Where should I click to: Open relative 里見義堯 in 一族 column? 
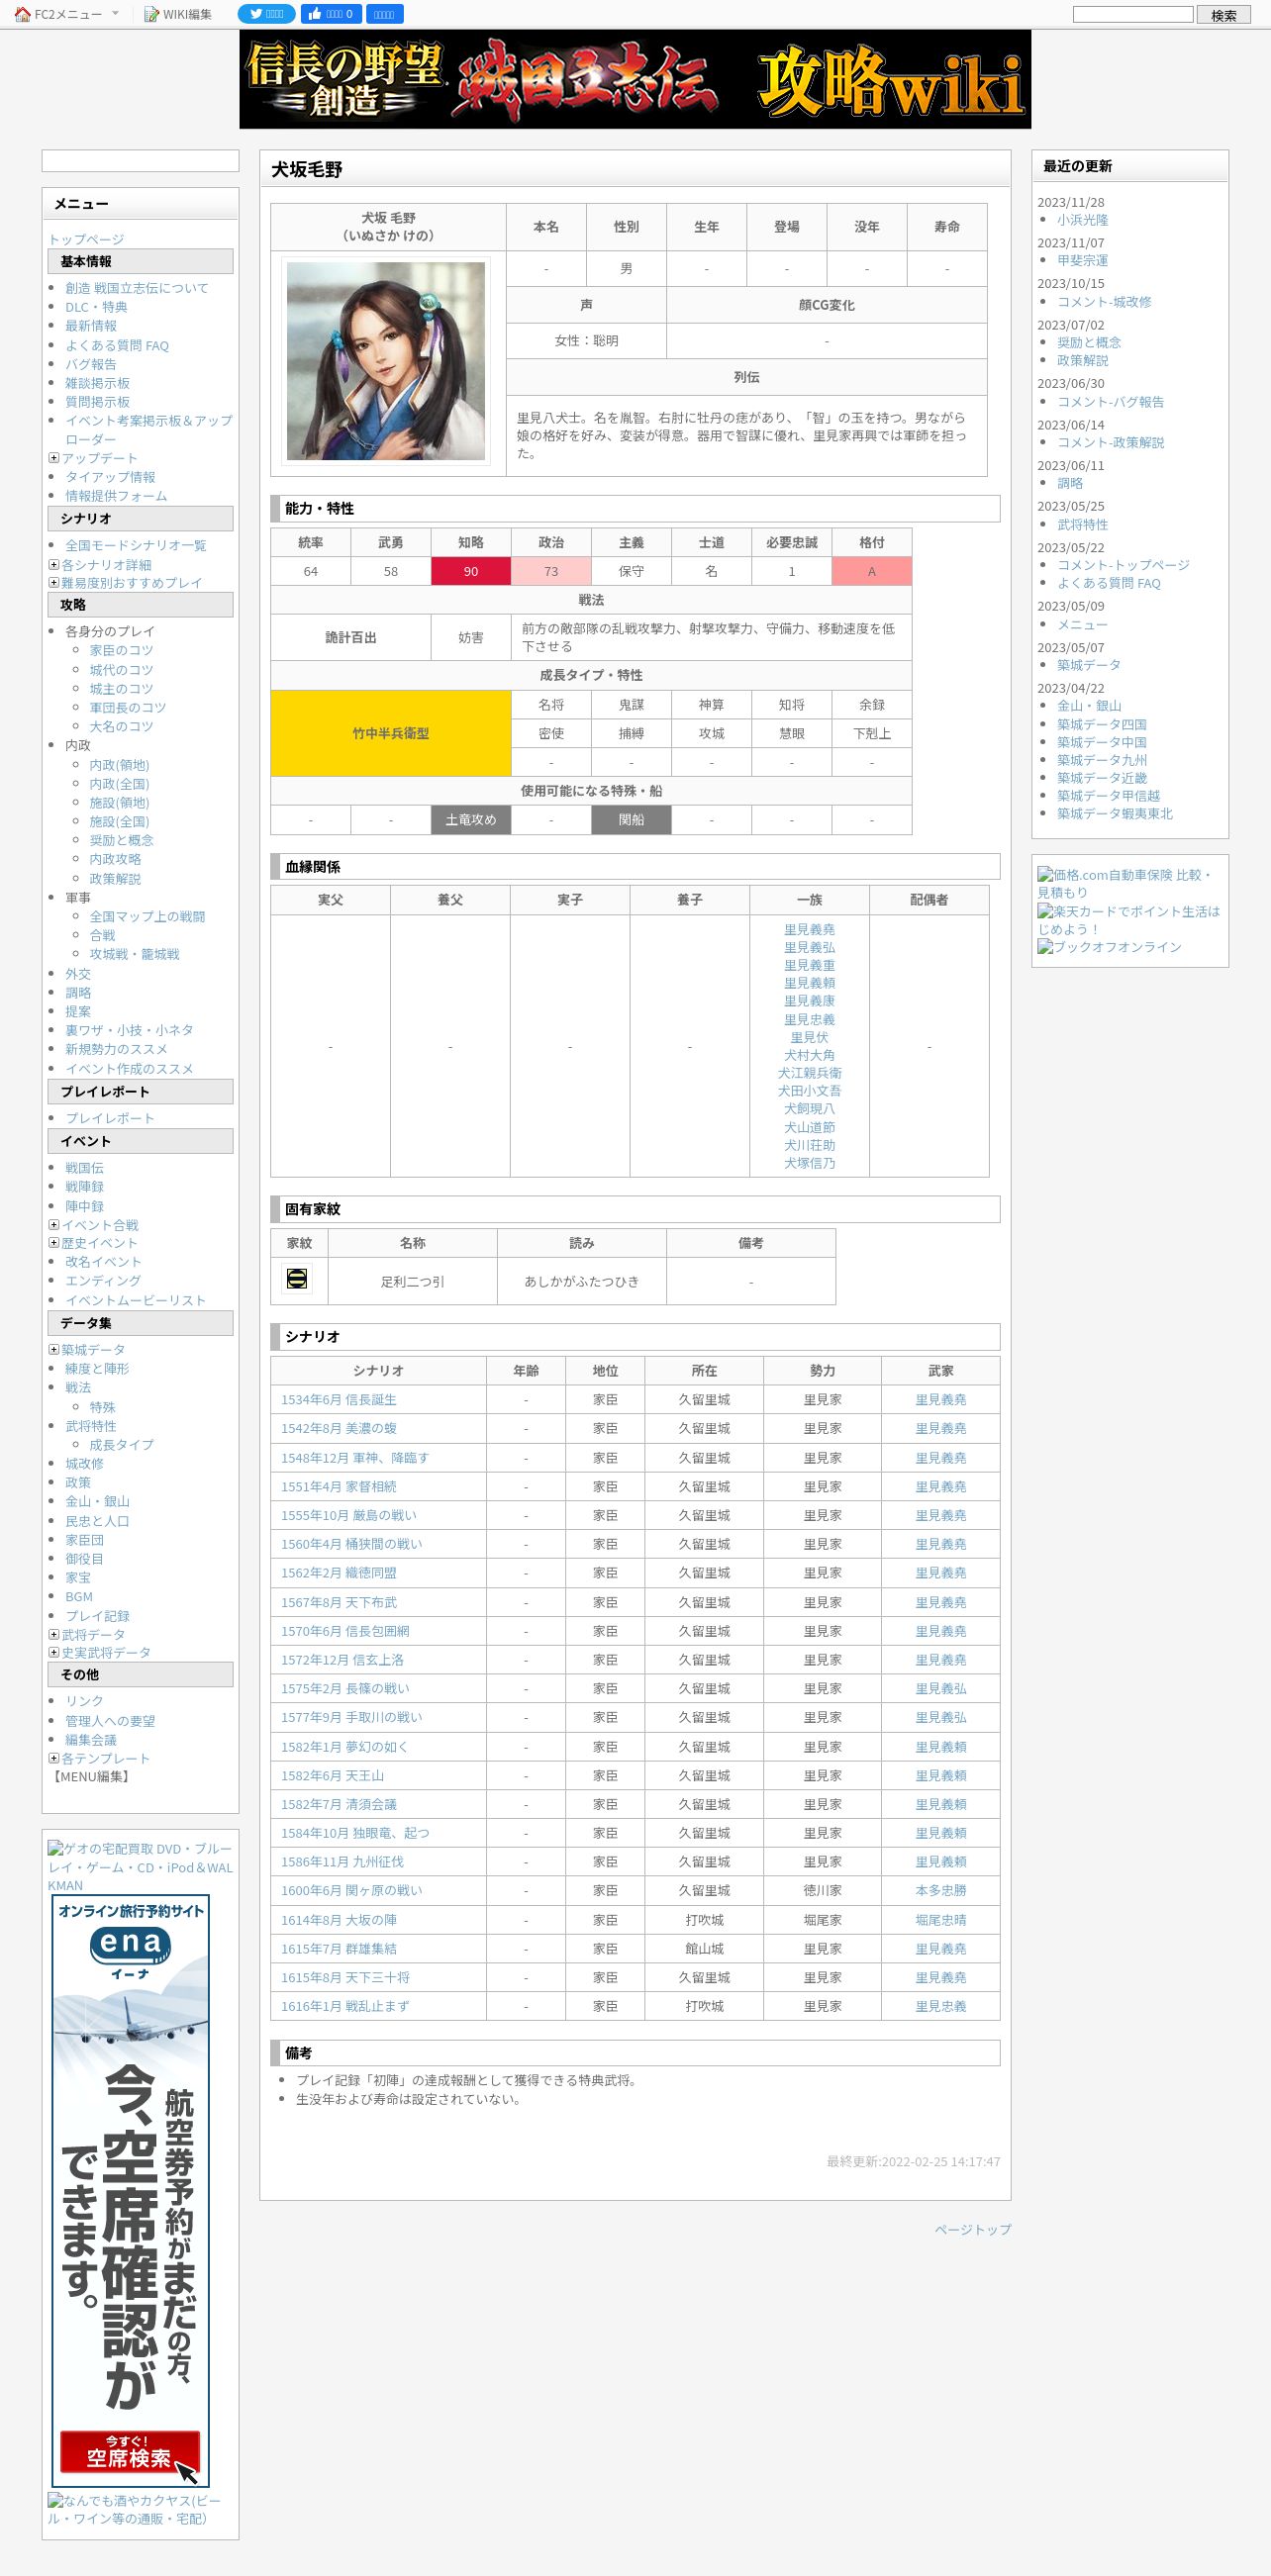[809, 929]
